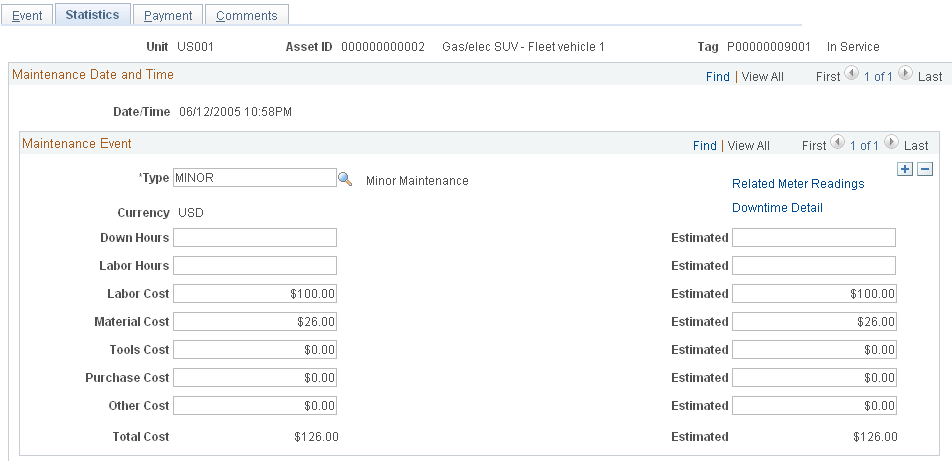Click First in Maintenance Date and Time navigation
The image size is (952, 461).
828,77
